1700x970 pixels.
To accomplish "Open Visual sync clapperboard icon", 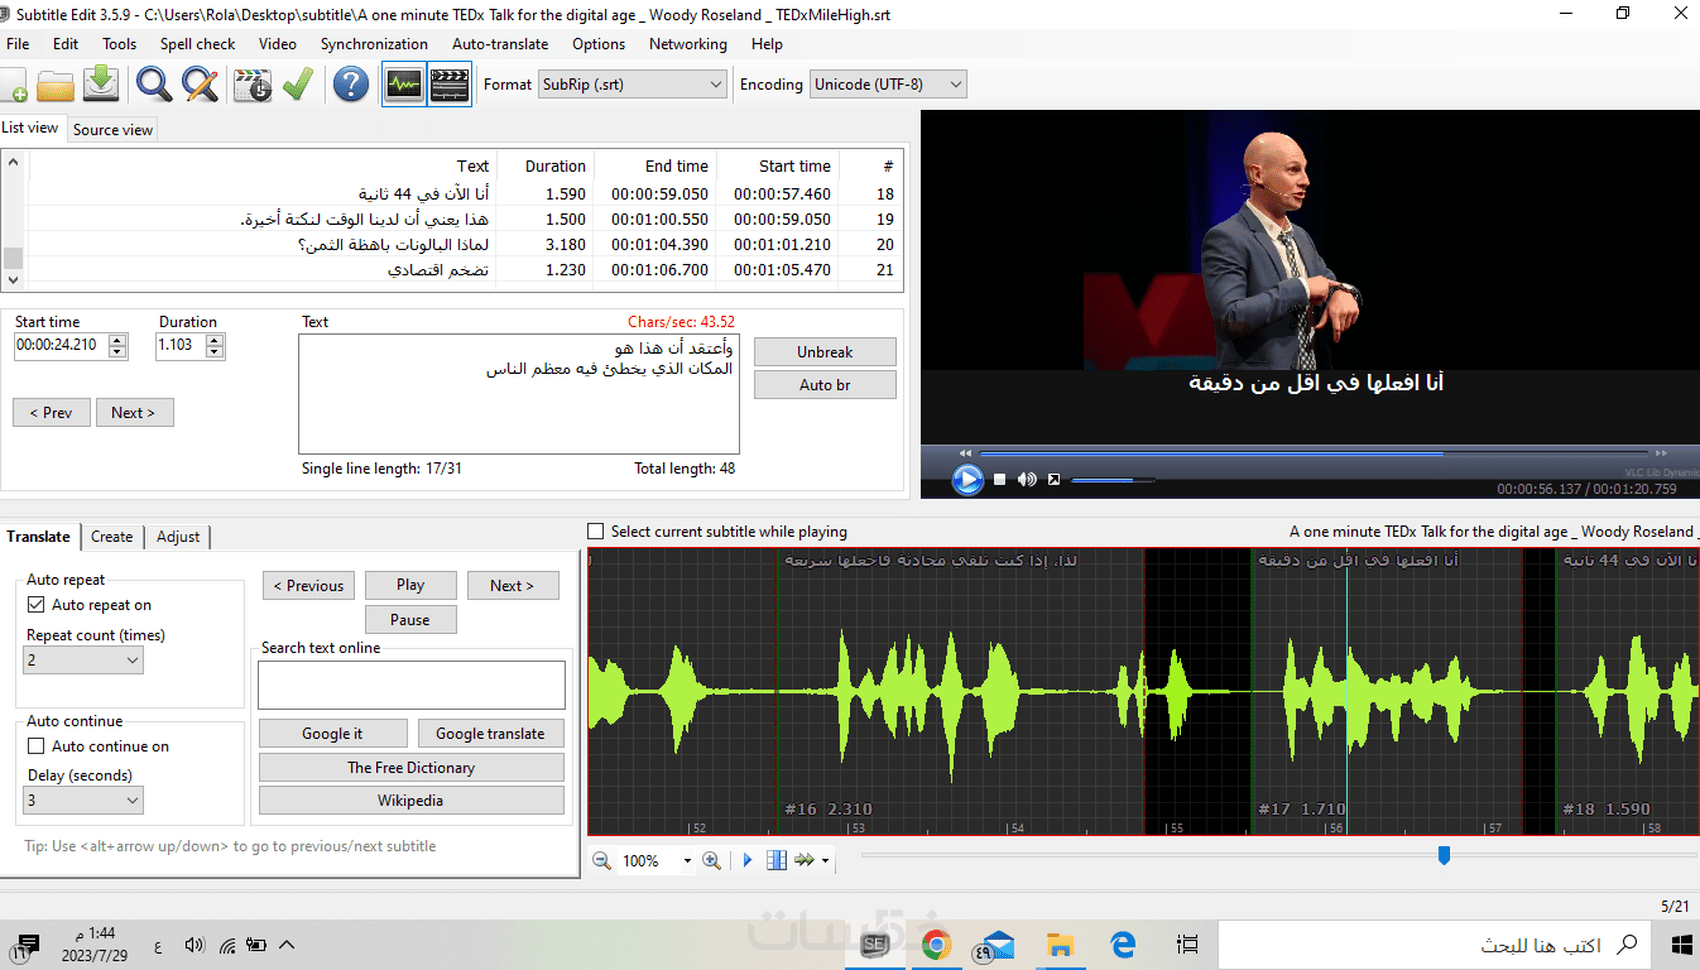I will click(252, 85).
